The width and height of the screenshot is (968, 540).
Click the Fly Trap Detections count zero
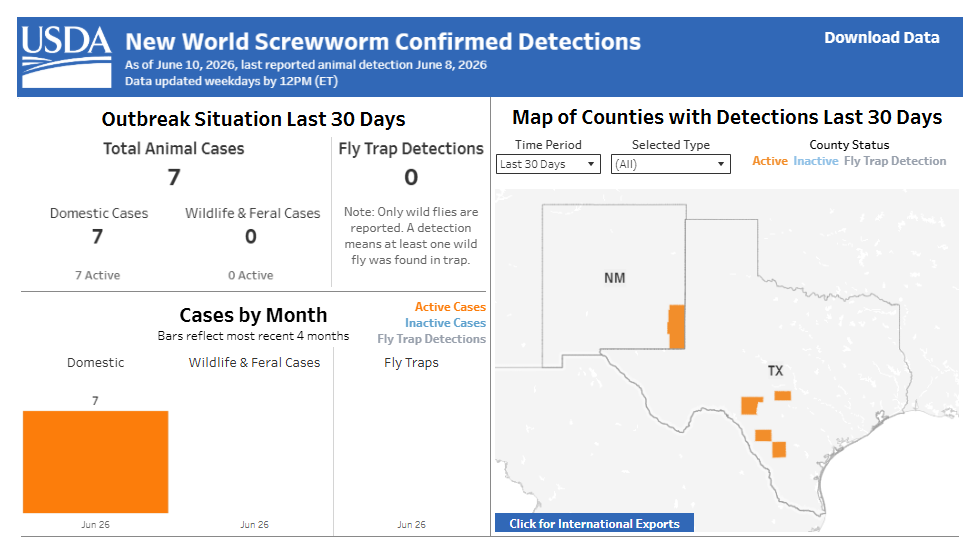click(411, 178)
